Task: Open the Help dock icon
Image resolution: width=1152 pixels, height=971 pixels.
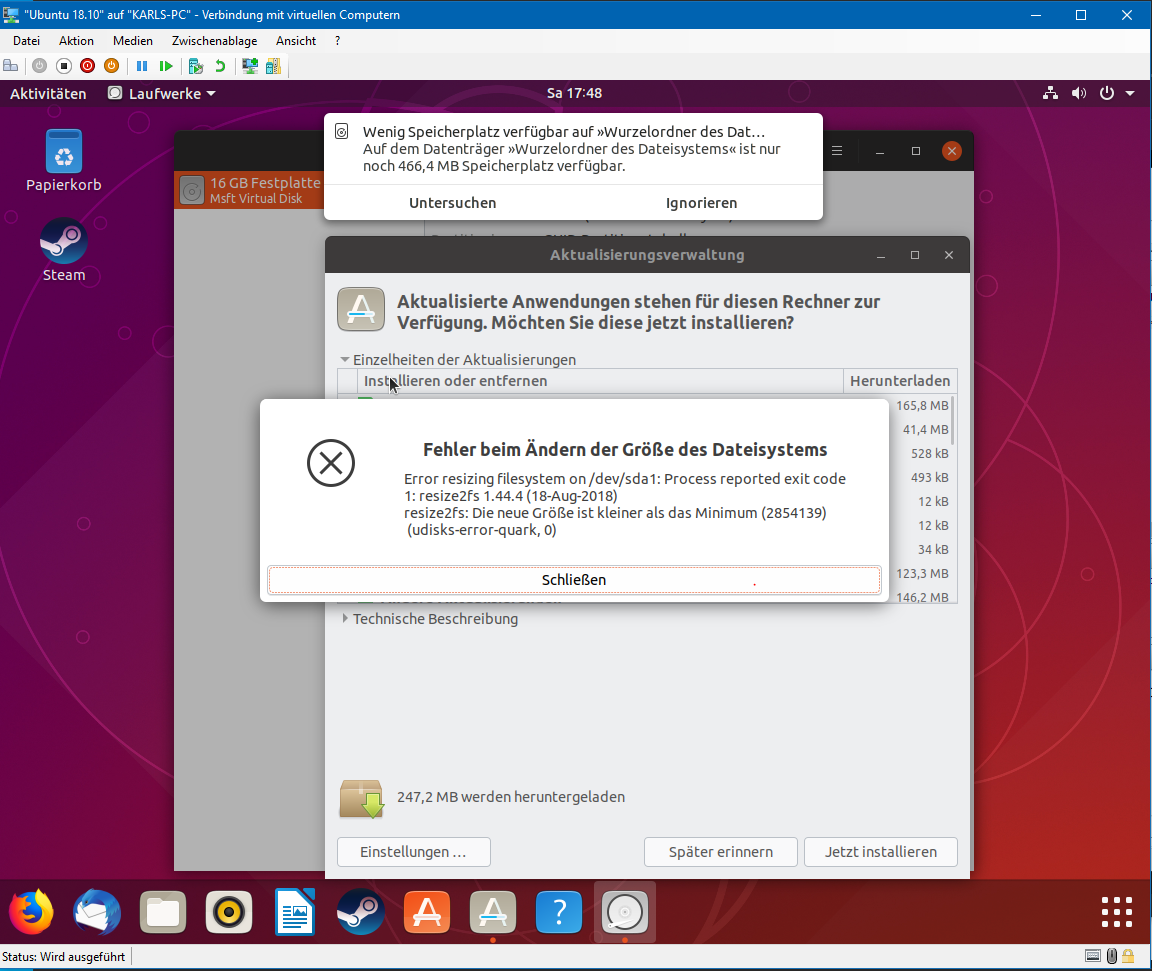Action: (558, 912)
